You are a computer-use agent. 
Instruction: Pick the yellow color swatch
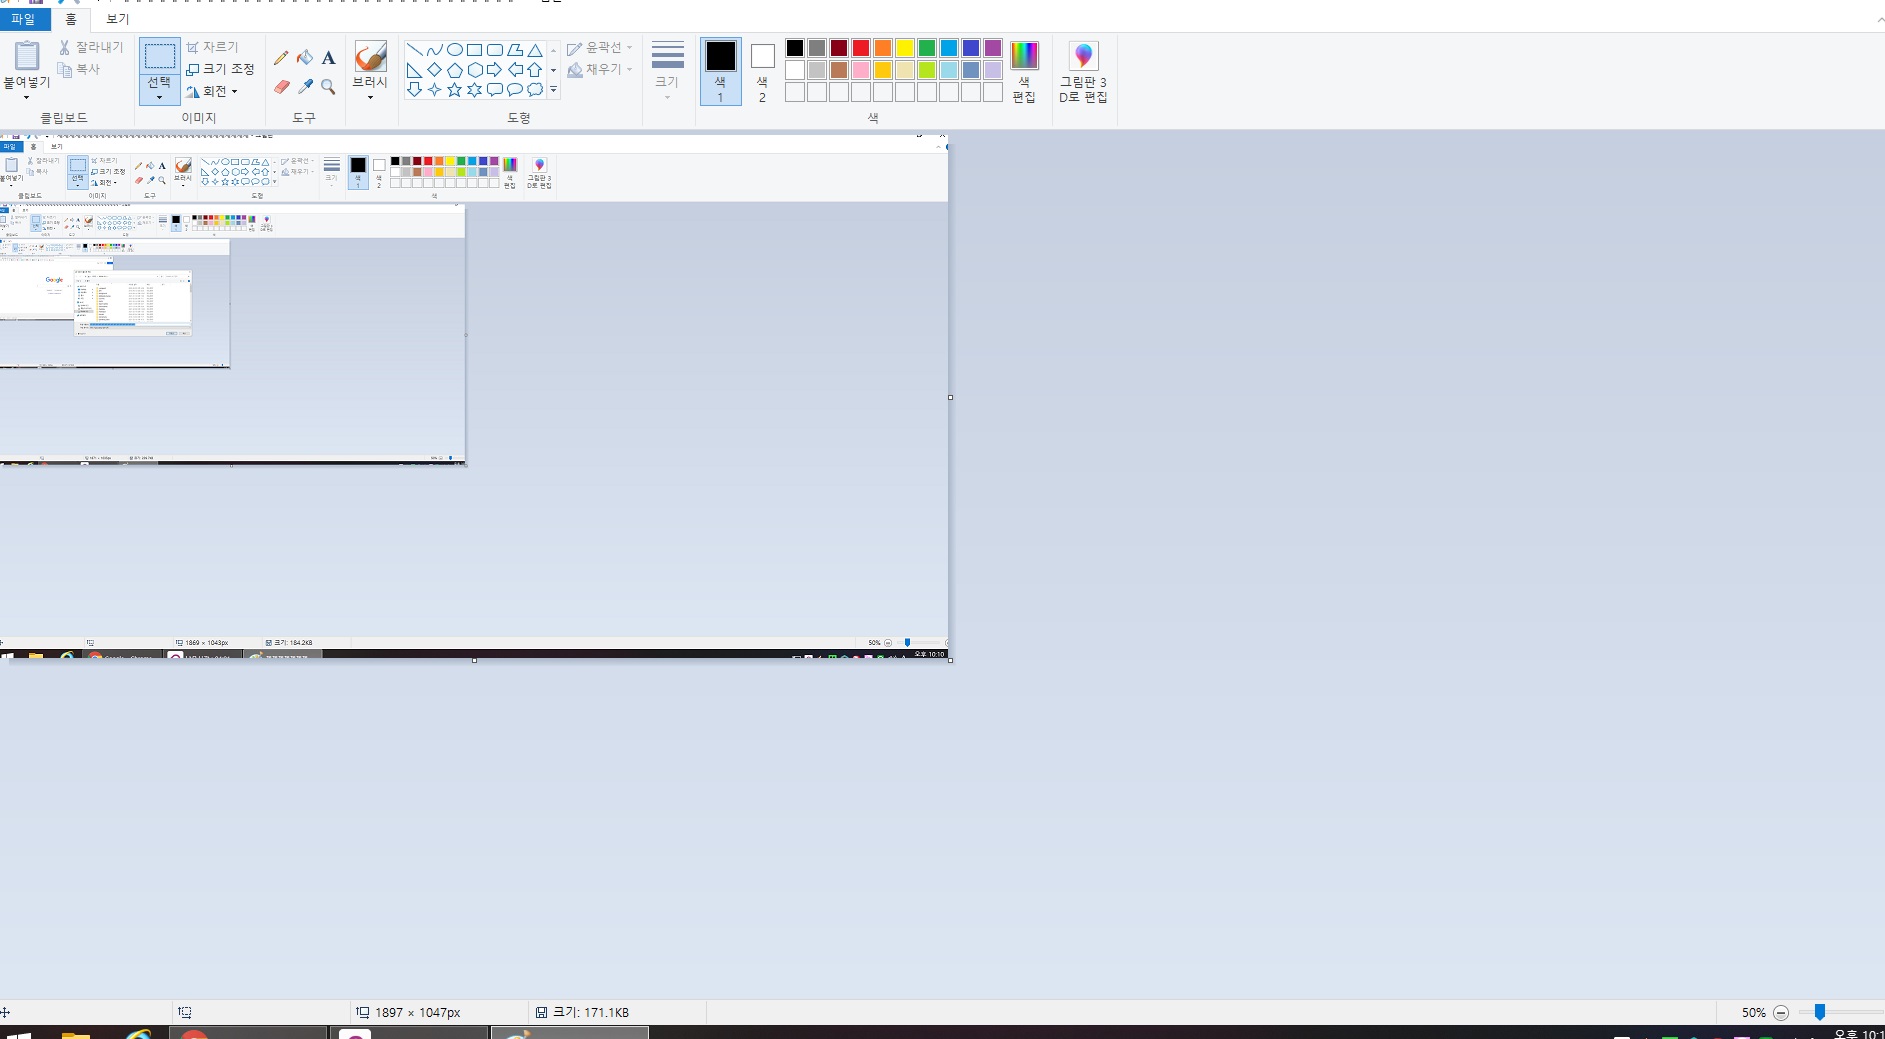pos(905,48)
